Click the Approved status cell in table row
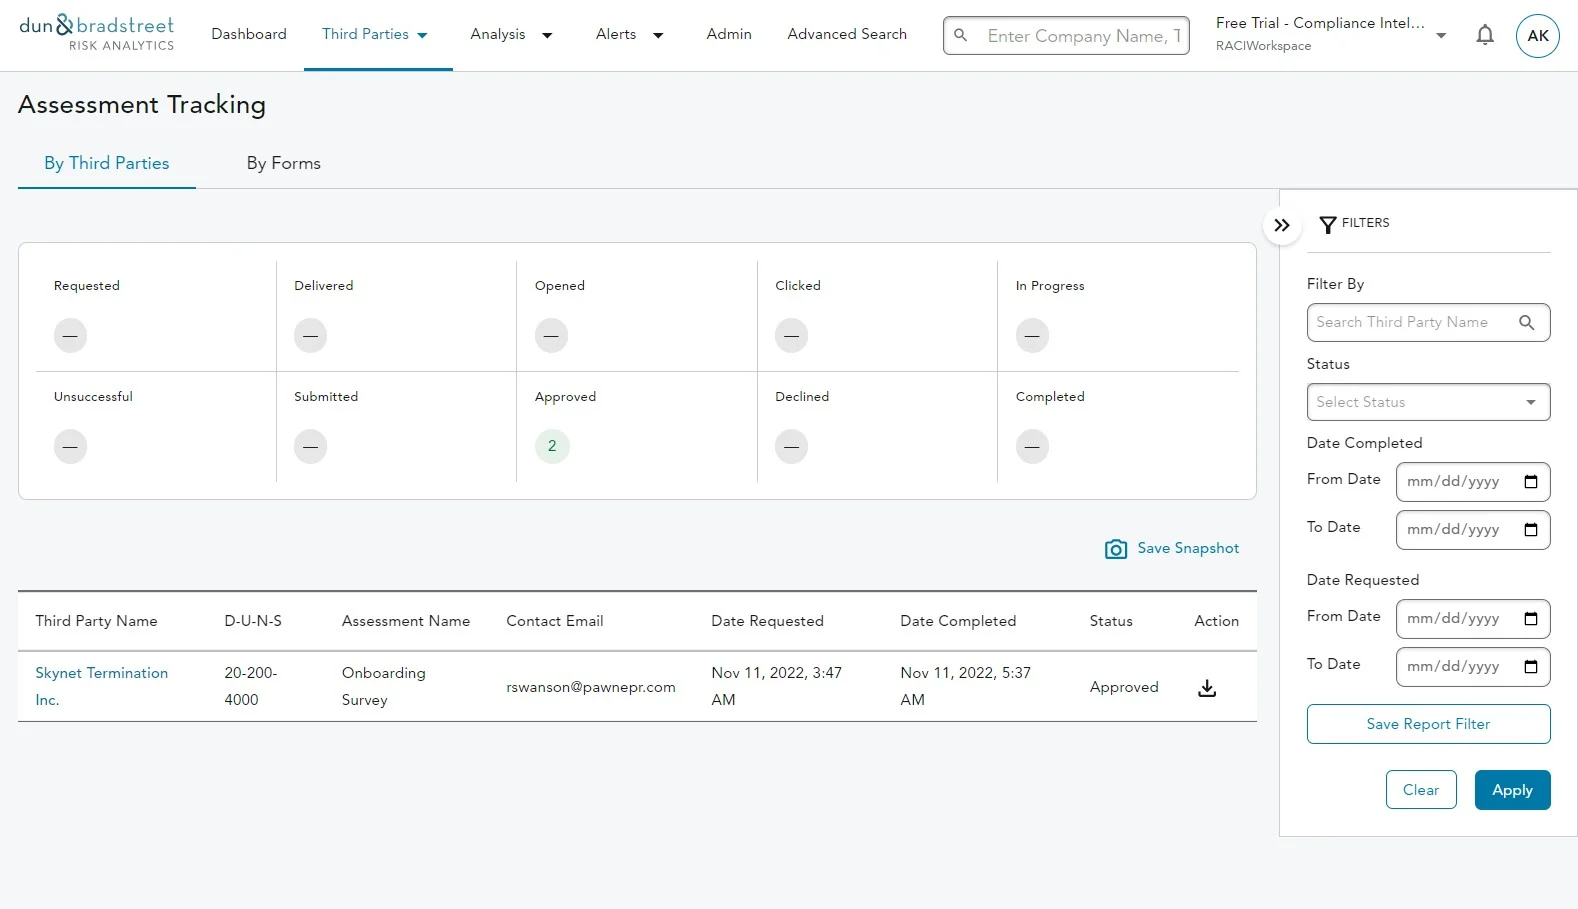Viewport: 1578px width, 909px height. [x=1124, y=687]
